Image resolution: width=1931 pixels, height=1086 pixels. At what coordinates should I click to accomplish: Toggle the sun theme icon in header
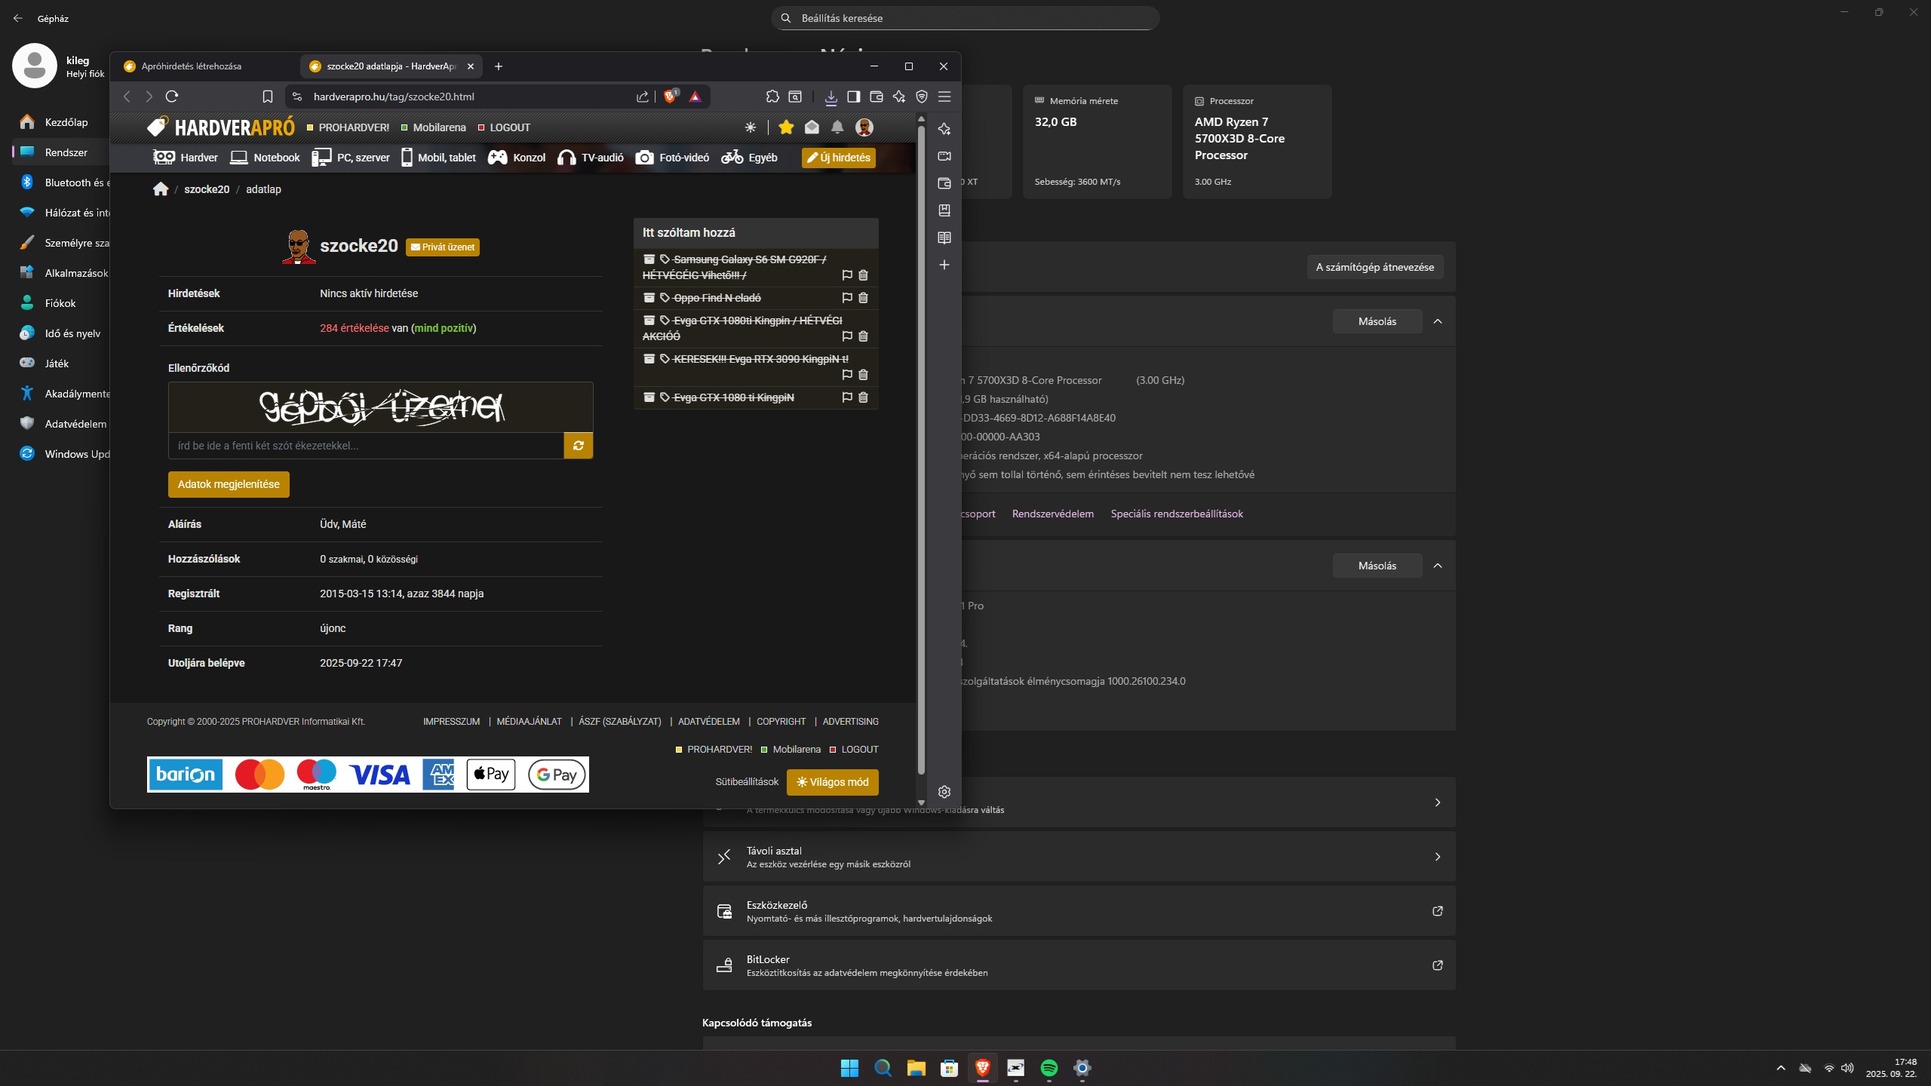point(750,127)
